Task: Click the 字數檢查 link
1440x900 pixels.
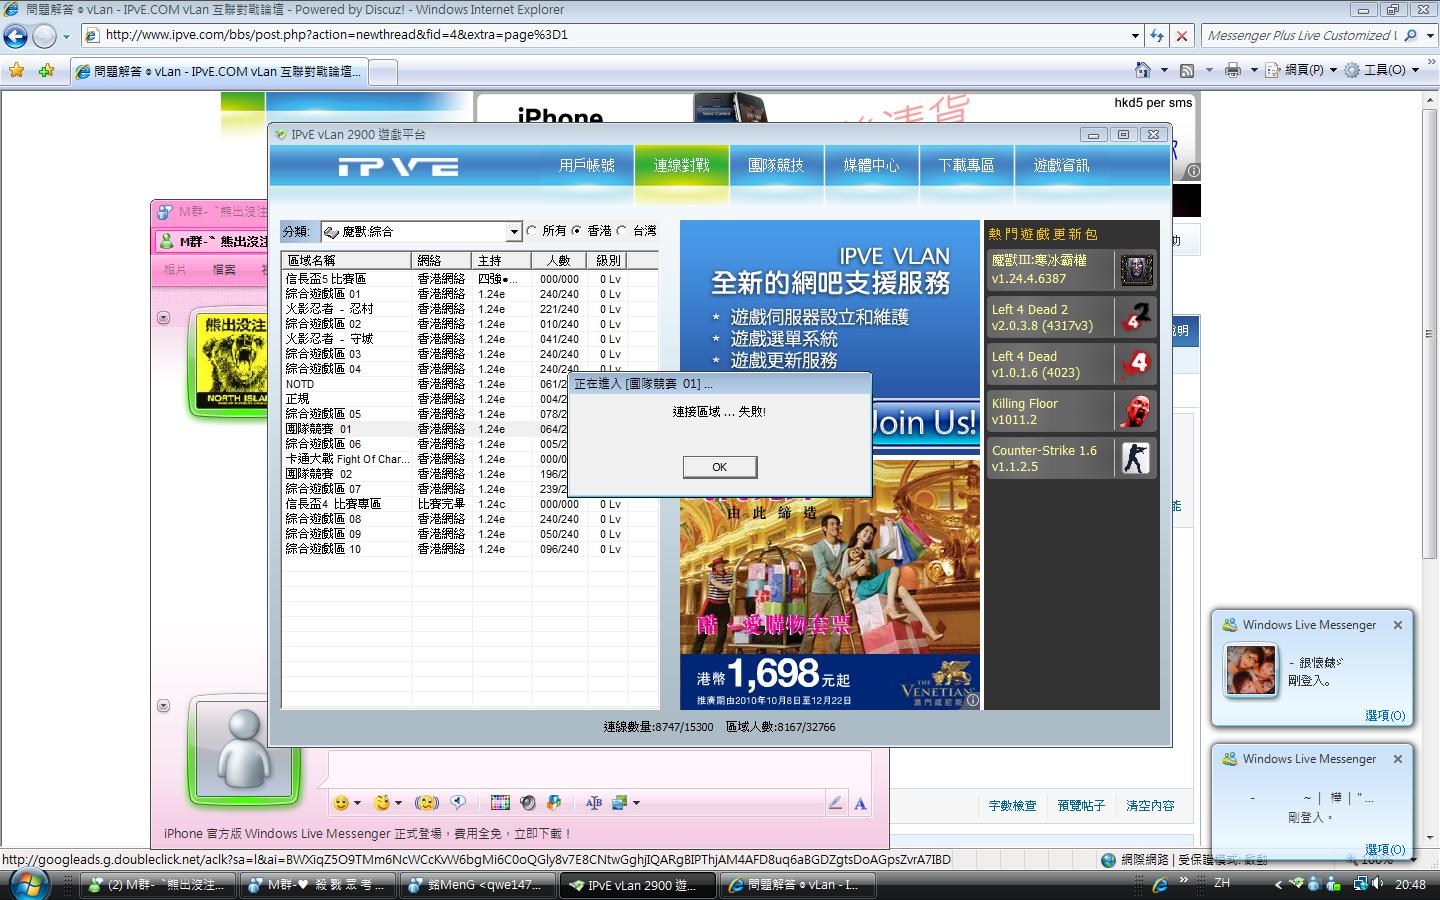Action: click(1012, 805)
